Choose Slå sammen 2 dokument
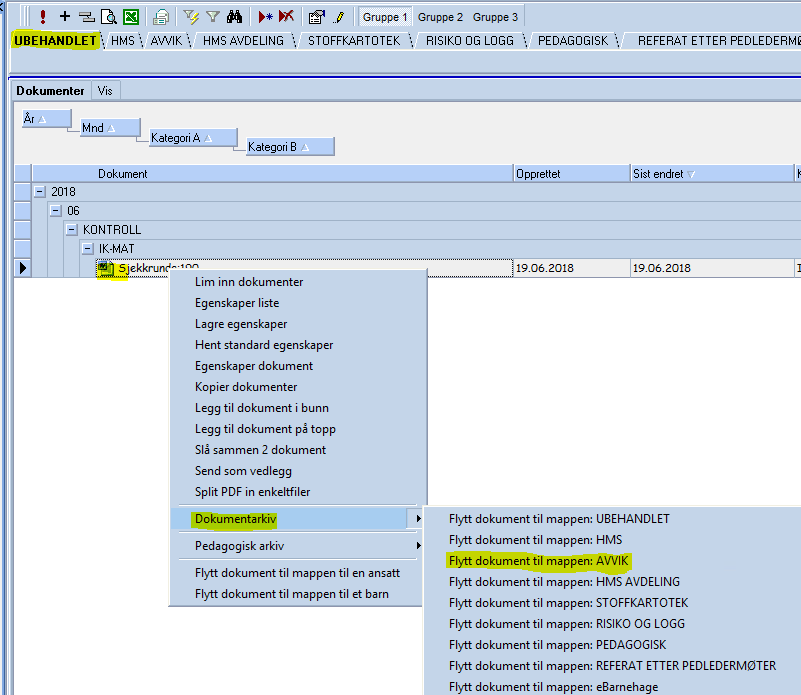 pyautogui.click(x=298, y=450)
